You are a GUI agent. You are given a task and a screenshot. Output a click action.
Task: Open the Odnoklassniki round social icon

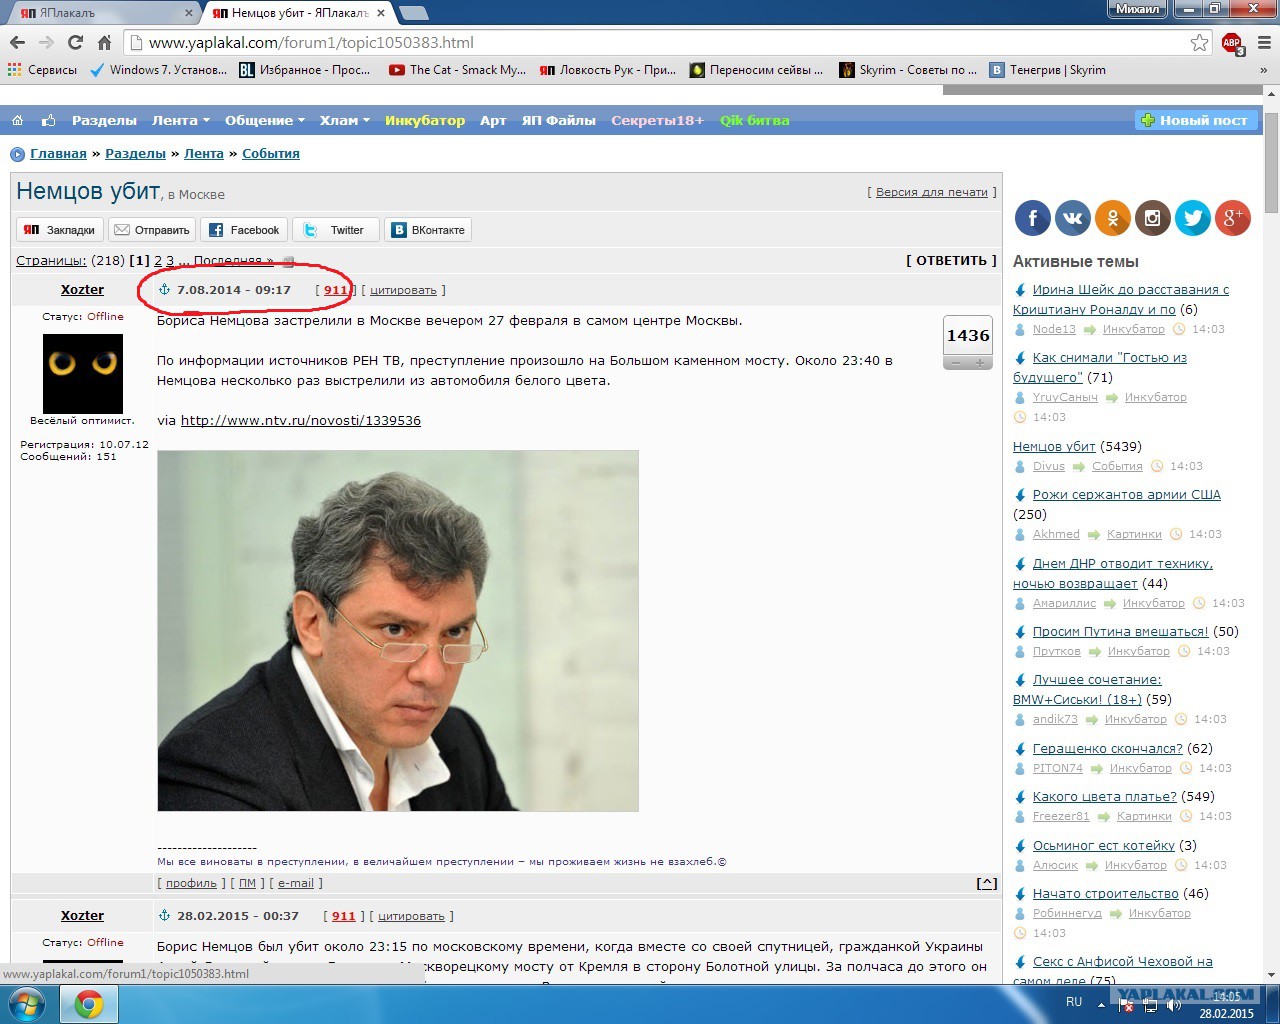[x=1112, y=218]
